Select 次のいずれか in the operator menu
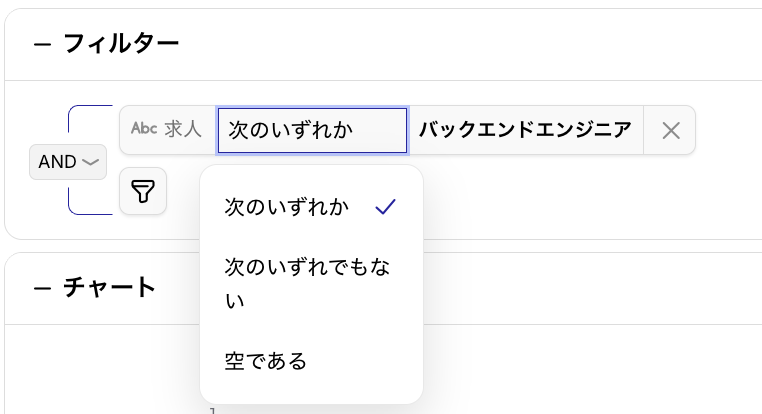 click(x=287, y=207)
